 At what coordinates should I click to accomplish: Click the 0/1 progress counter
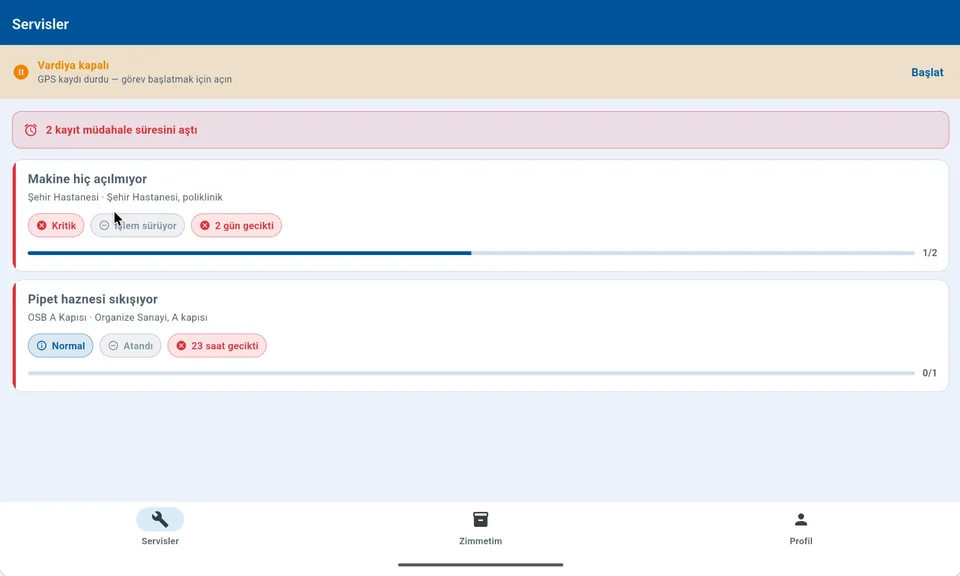point(929,373)
